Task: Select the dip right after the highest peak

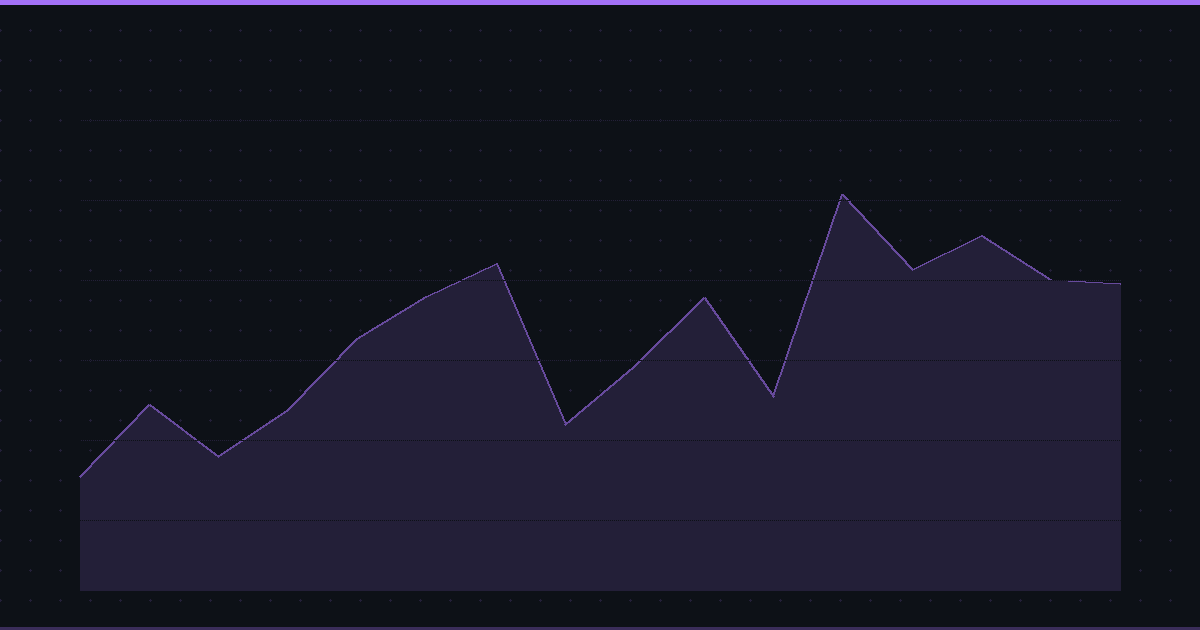Action: pos(912,270)
